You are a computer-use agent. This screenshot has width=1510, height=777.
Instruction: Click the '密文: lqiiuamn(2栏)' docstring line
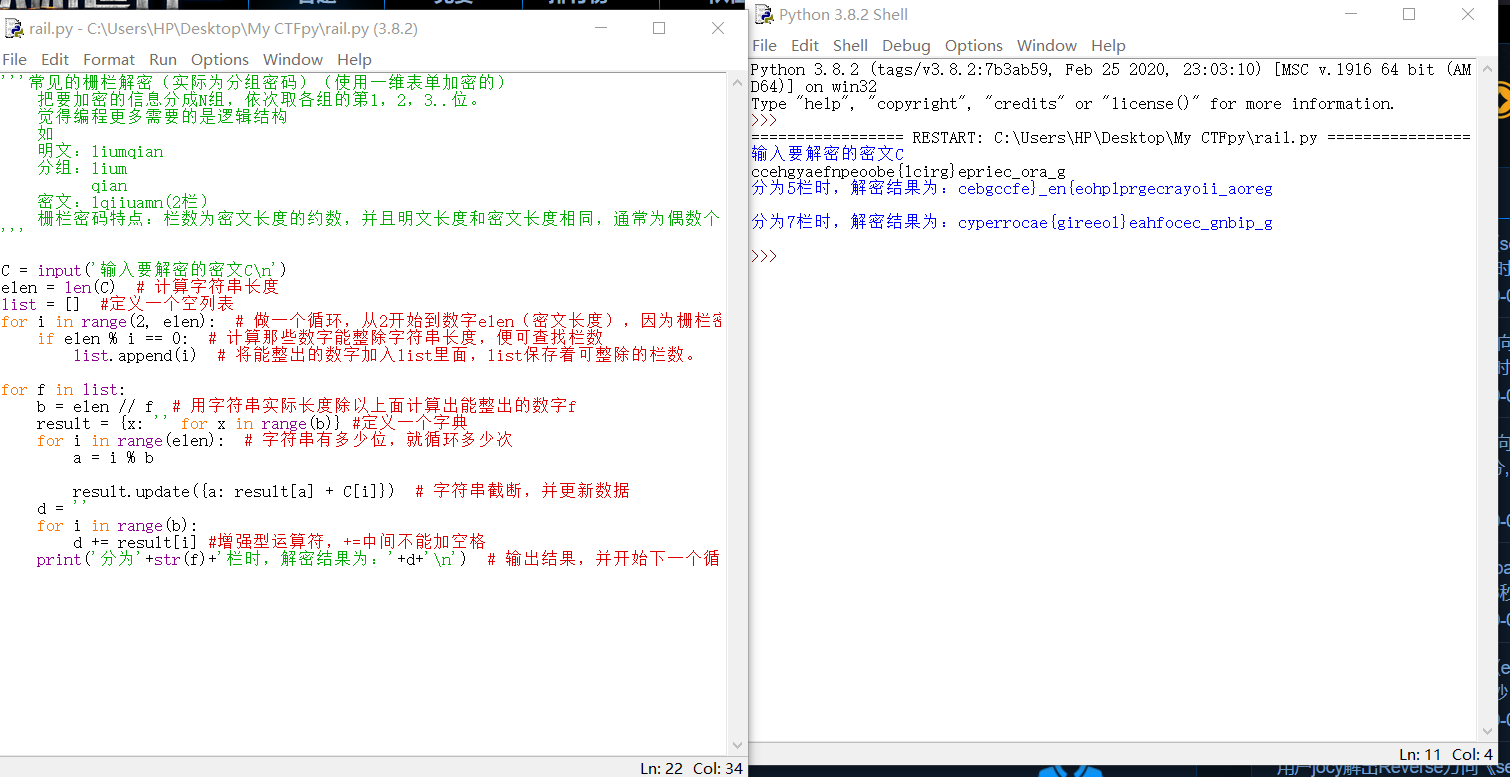(122, 202)
